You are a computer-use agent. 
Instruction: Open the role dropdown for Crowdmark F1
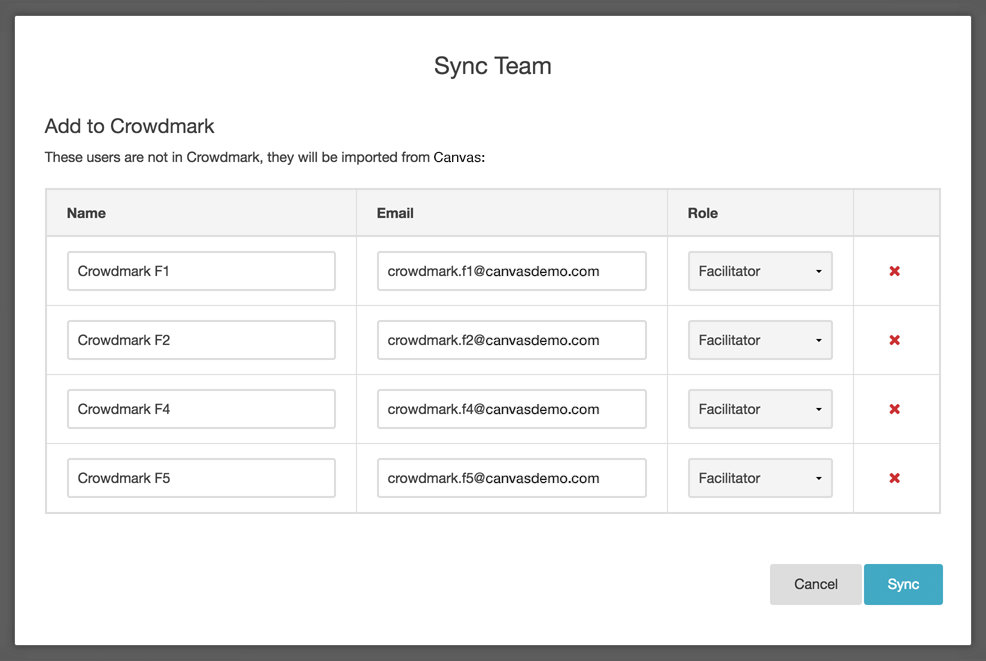(759, 270)
